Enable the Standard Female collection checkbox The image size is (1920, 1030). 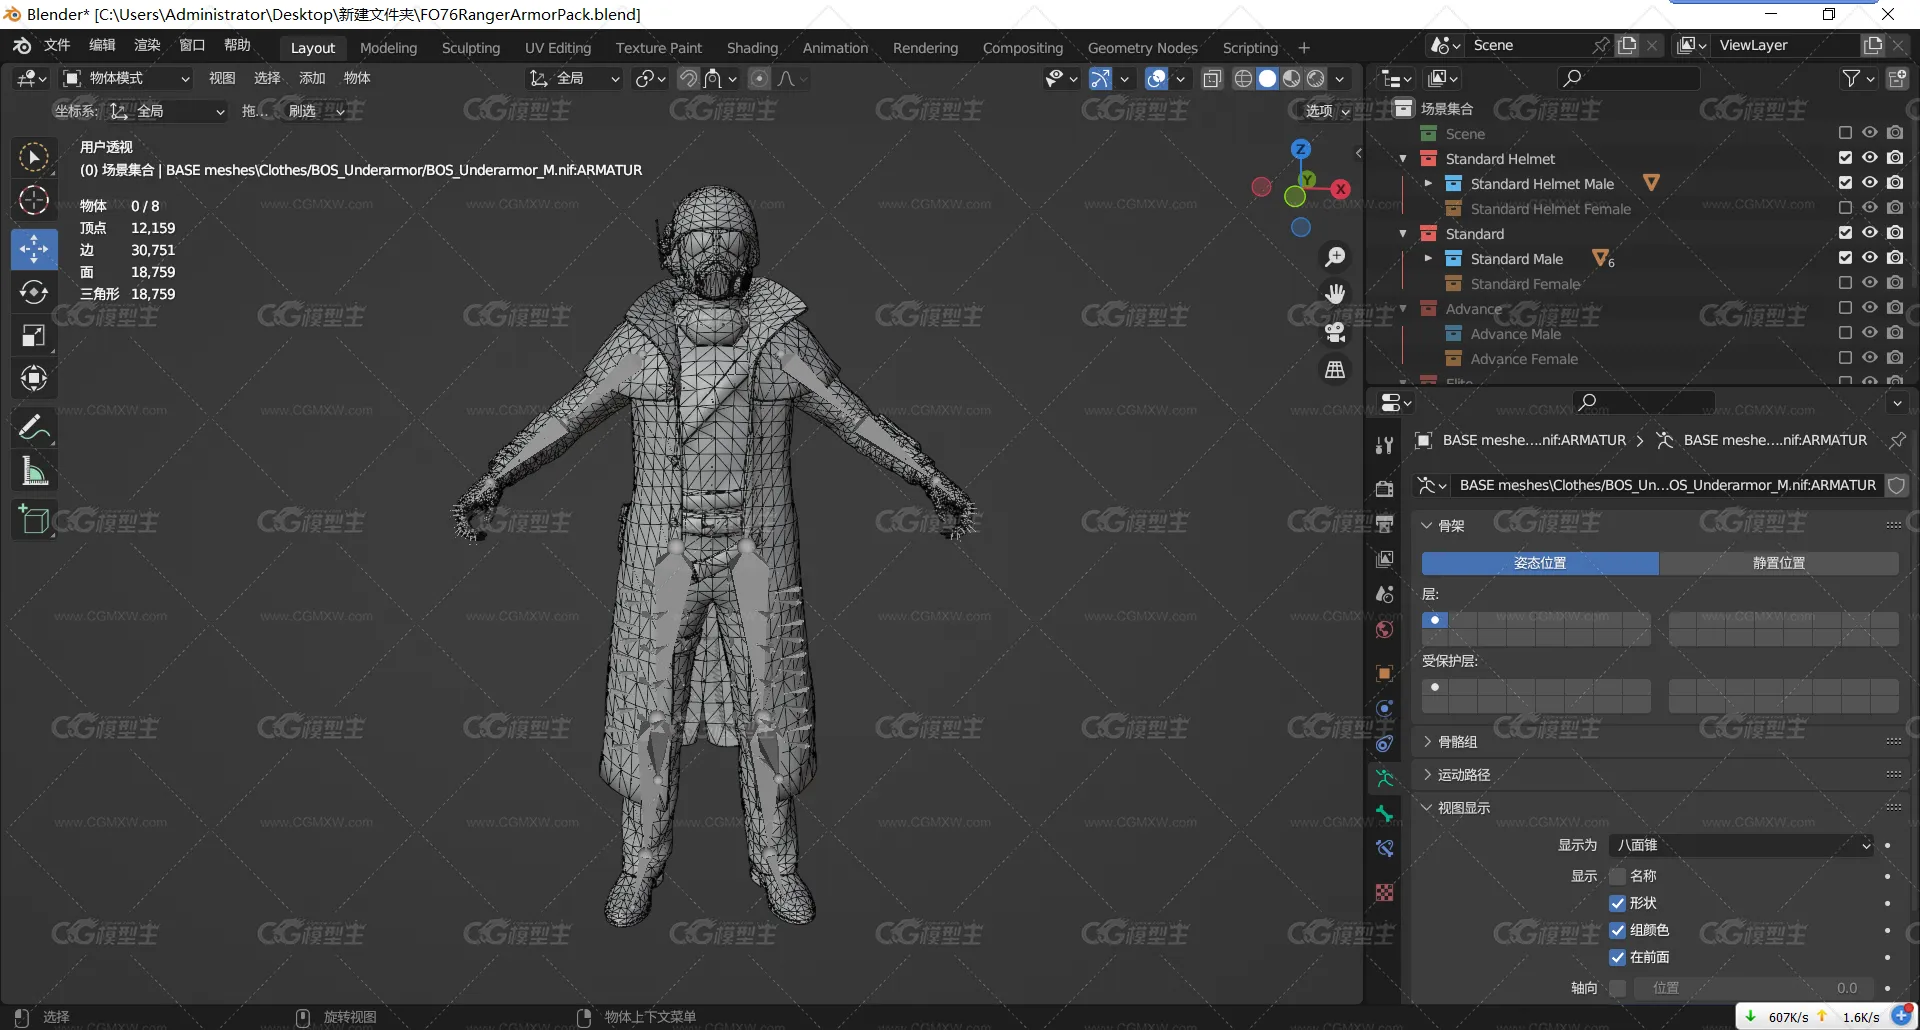click(1845, 283)
